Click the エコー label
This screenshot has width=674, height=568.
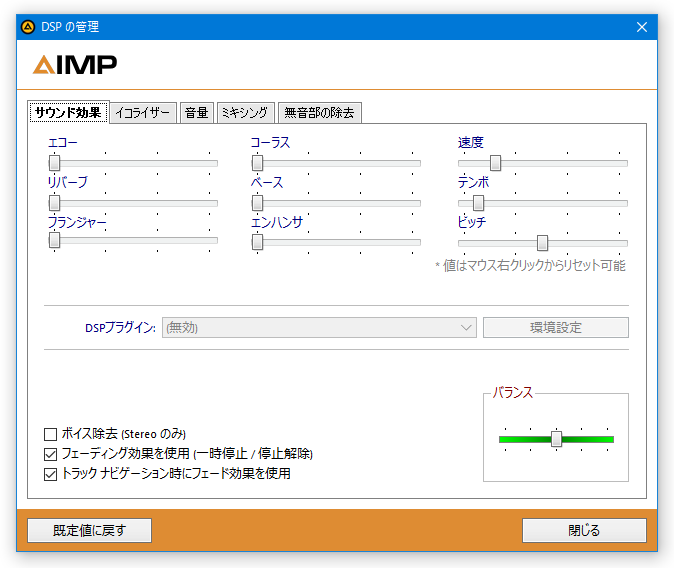[x=63, y=142]
